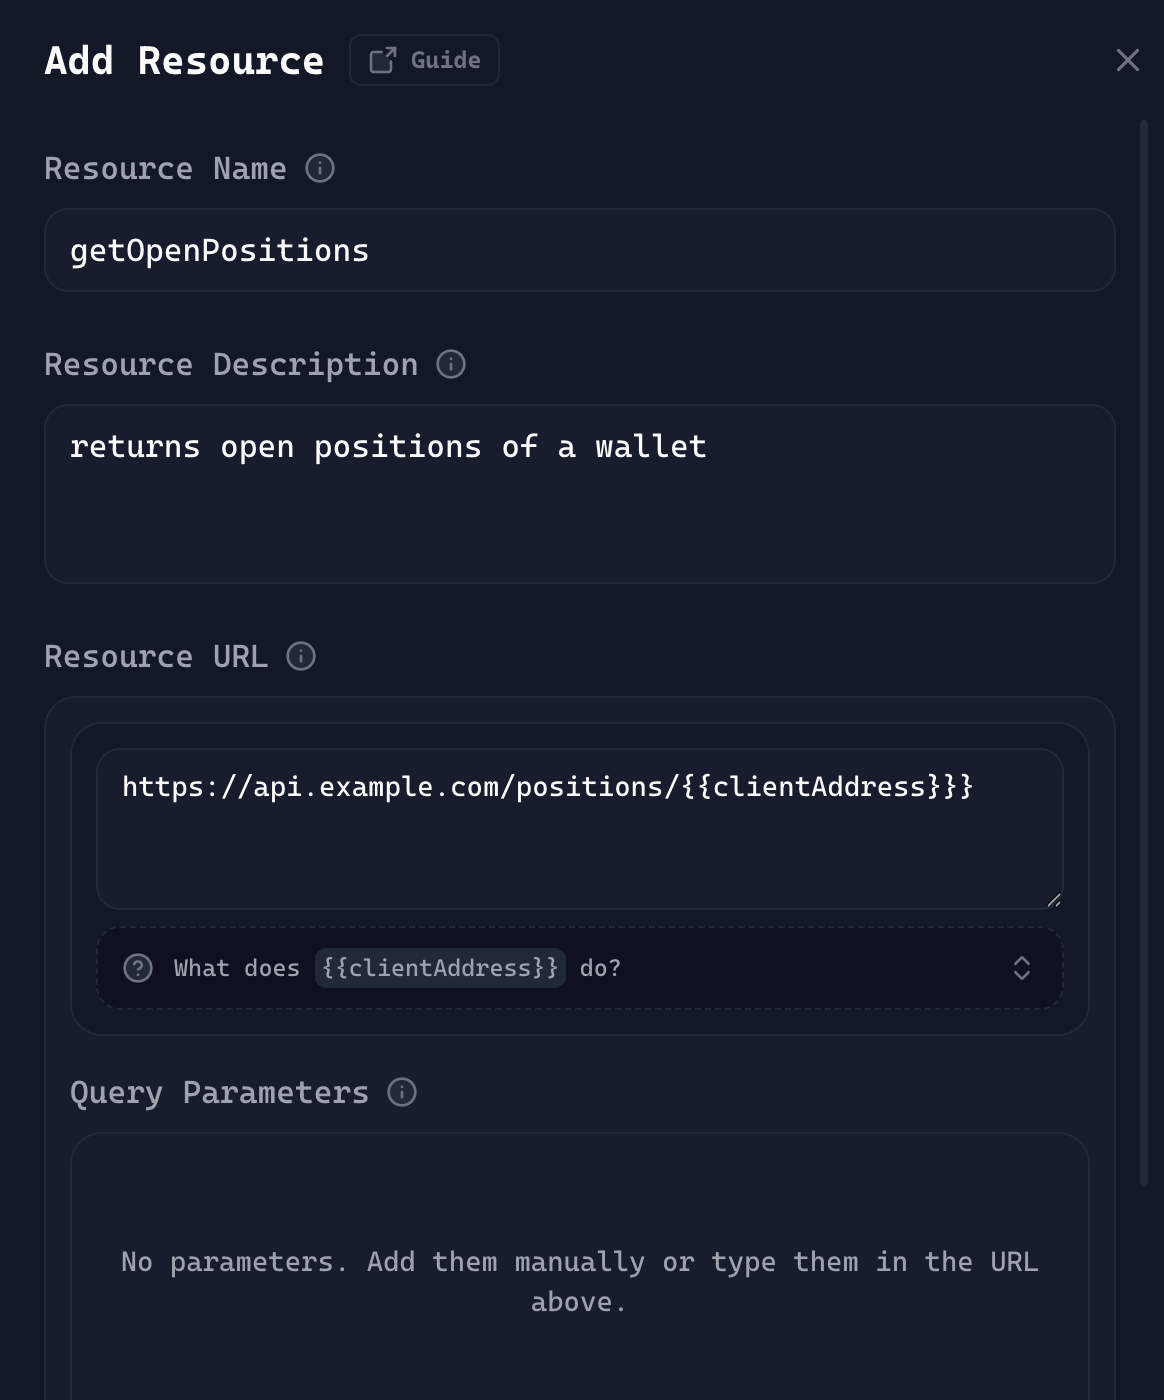Image resolution: width=1164 pixels, height=1400 pixels.
Task: Click the Query Parameters label
Action: click(x=219, y=1092)
